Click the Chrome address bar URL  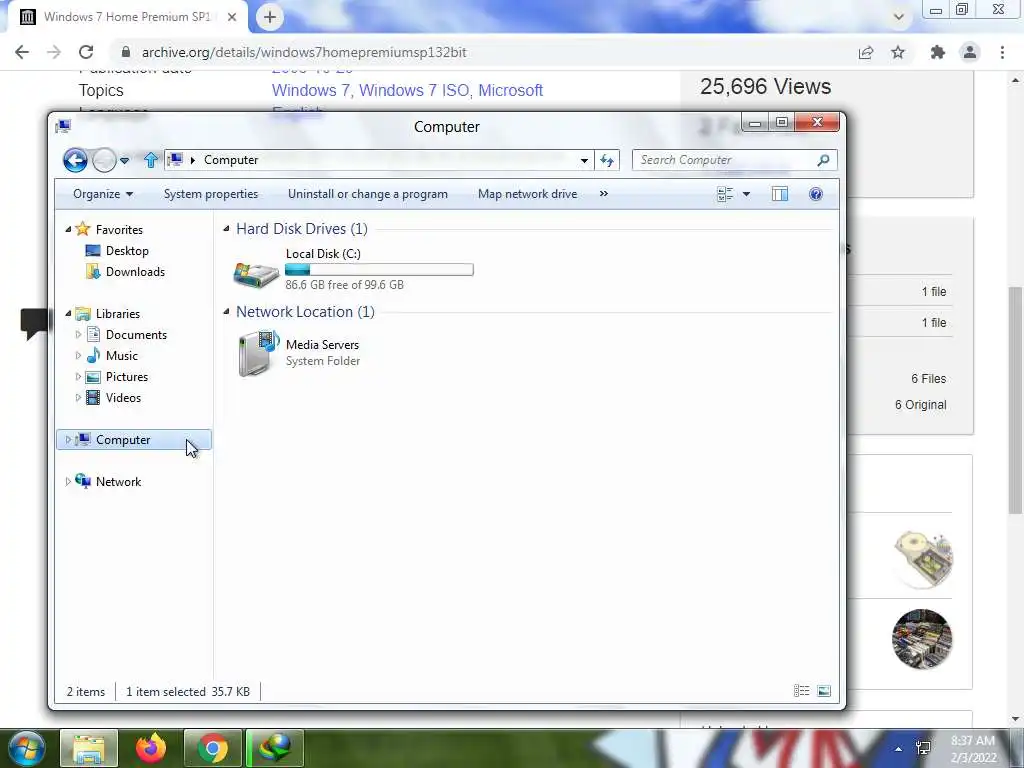click(304, 52)
